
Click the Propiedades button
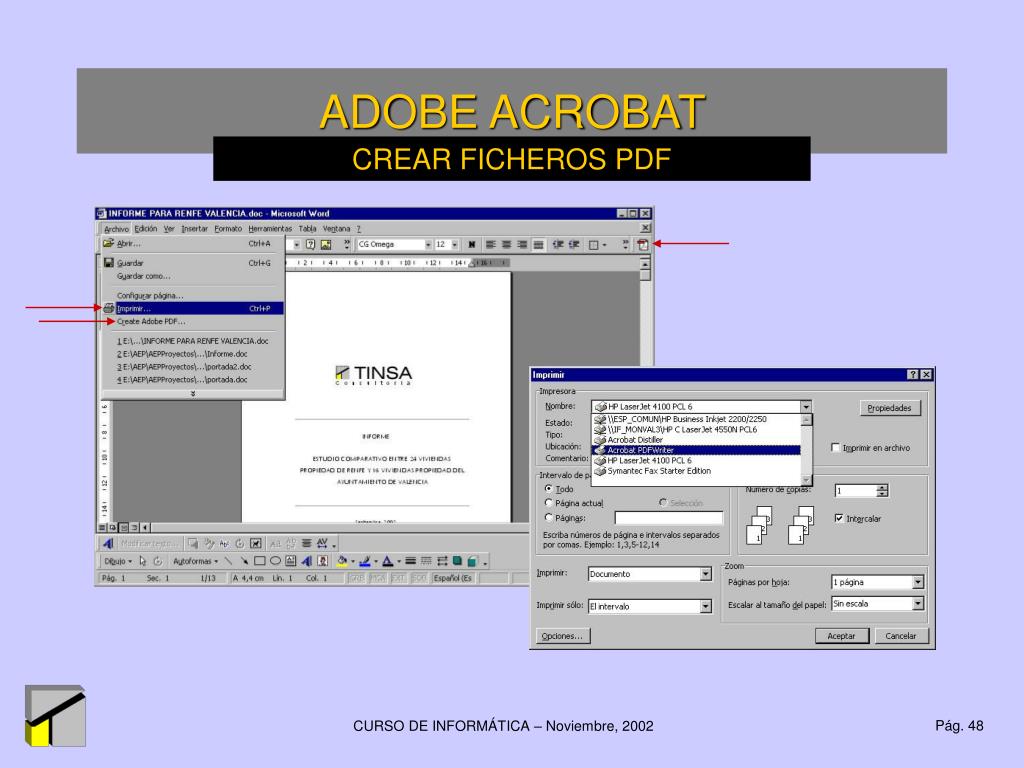coord(889,408)
